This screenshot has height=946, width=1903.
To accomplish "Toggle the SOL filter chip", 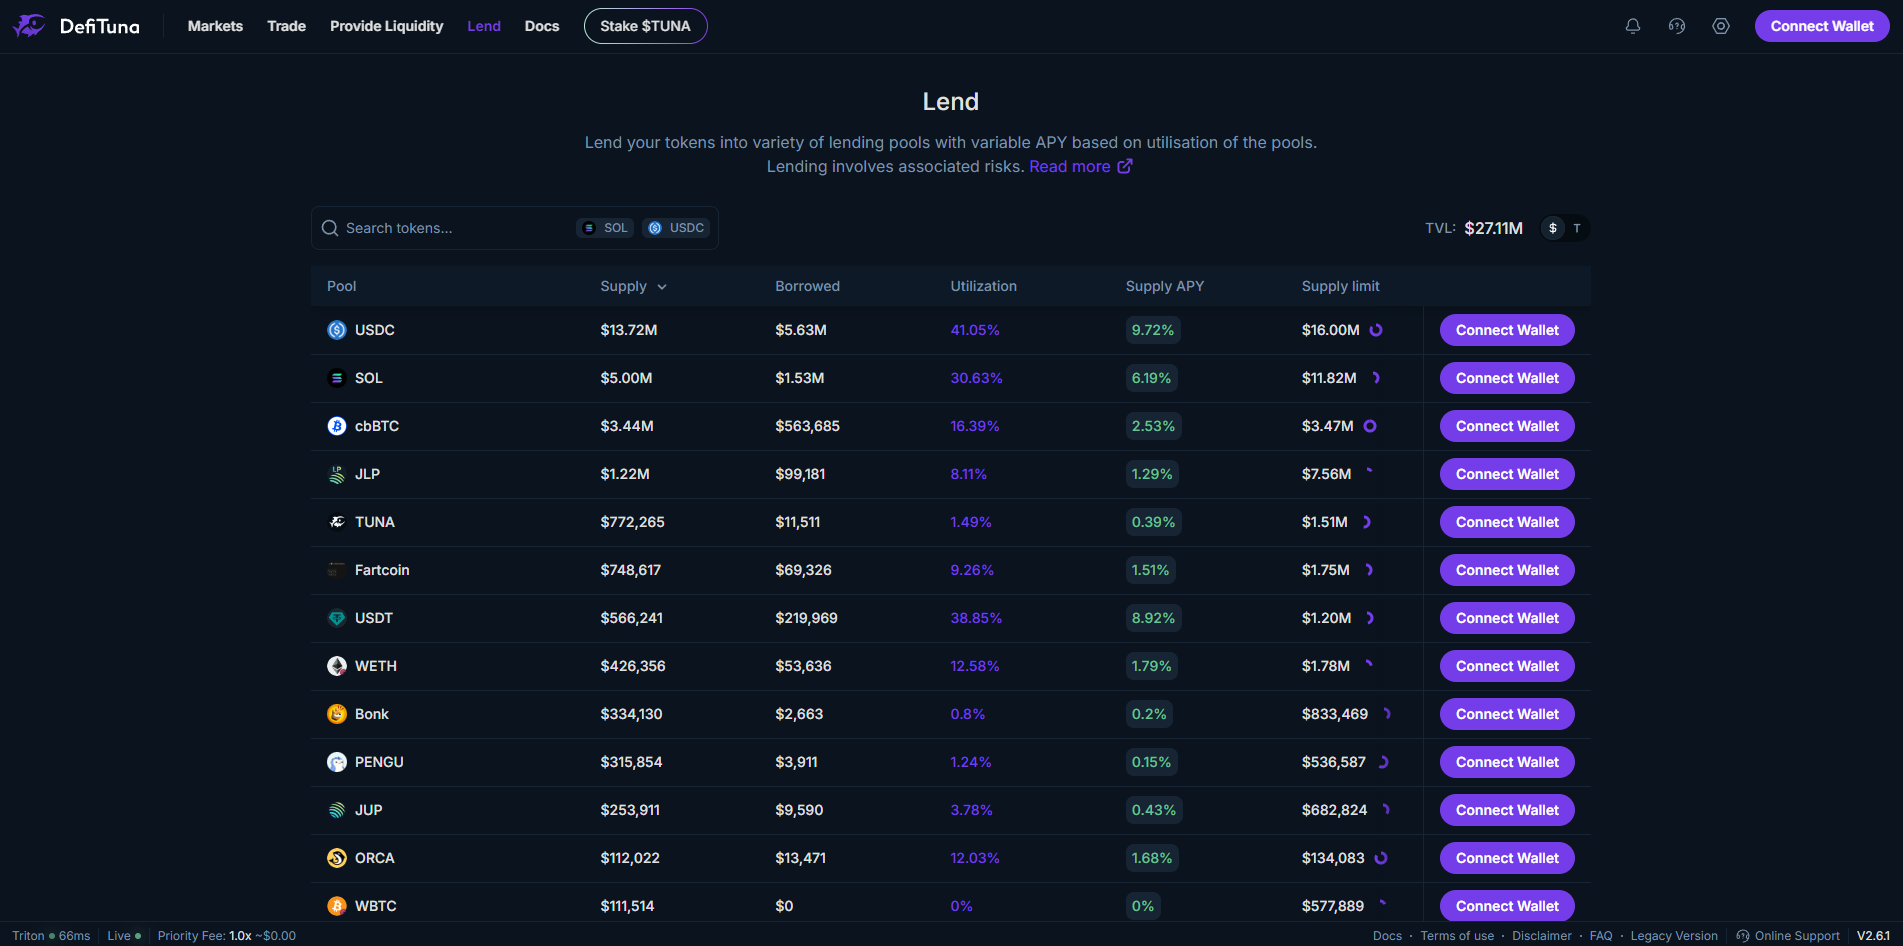I will pos(605,228).
